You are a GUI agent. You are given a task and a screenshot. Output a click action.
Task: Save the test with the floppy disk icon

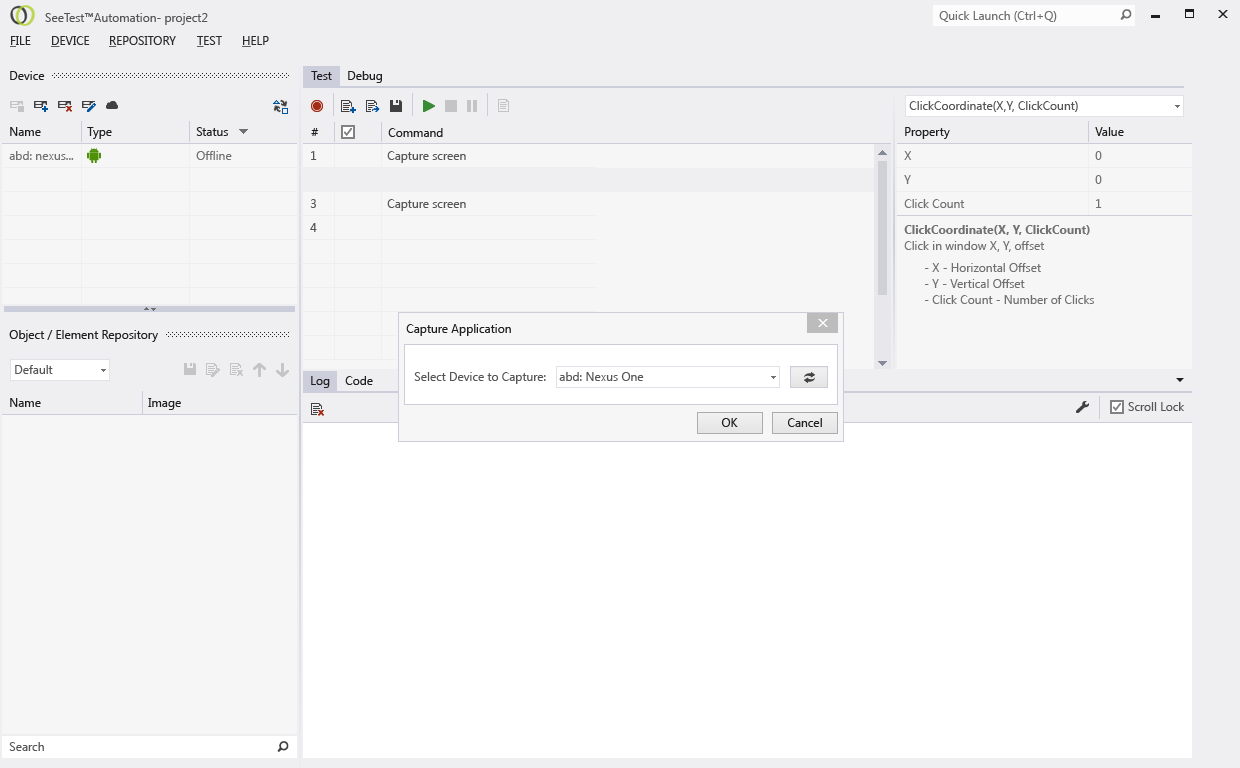[396, 106]
